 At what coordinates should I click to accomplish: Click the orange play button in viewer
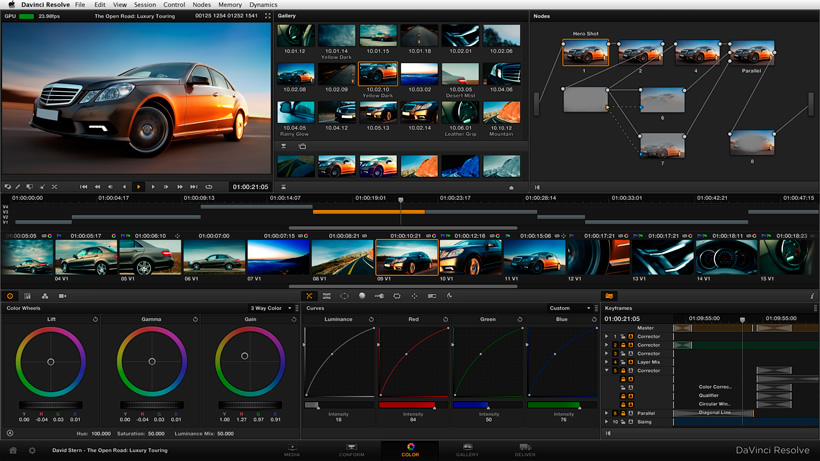[138, 187]
